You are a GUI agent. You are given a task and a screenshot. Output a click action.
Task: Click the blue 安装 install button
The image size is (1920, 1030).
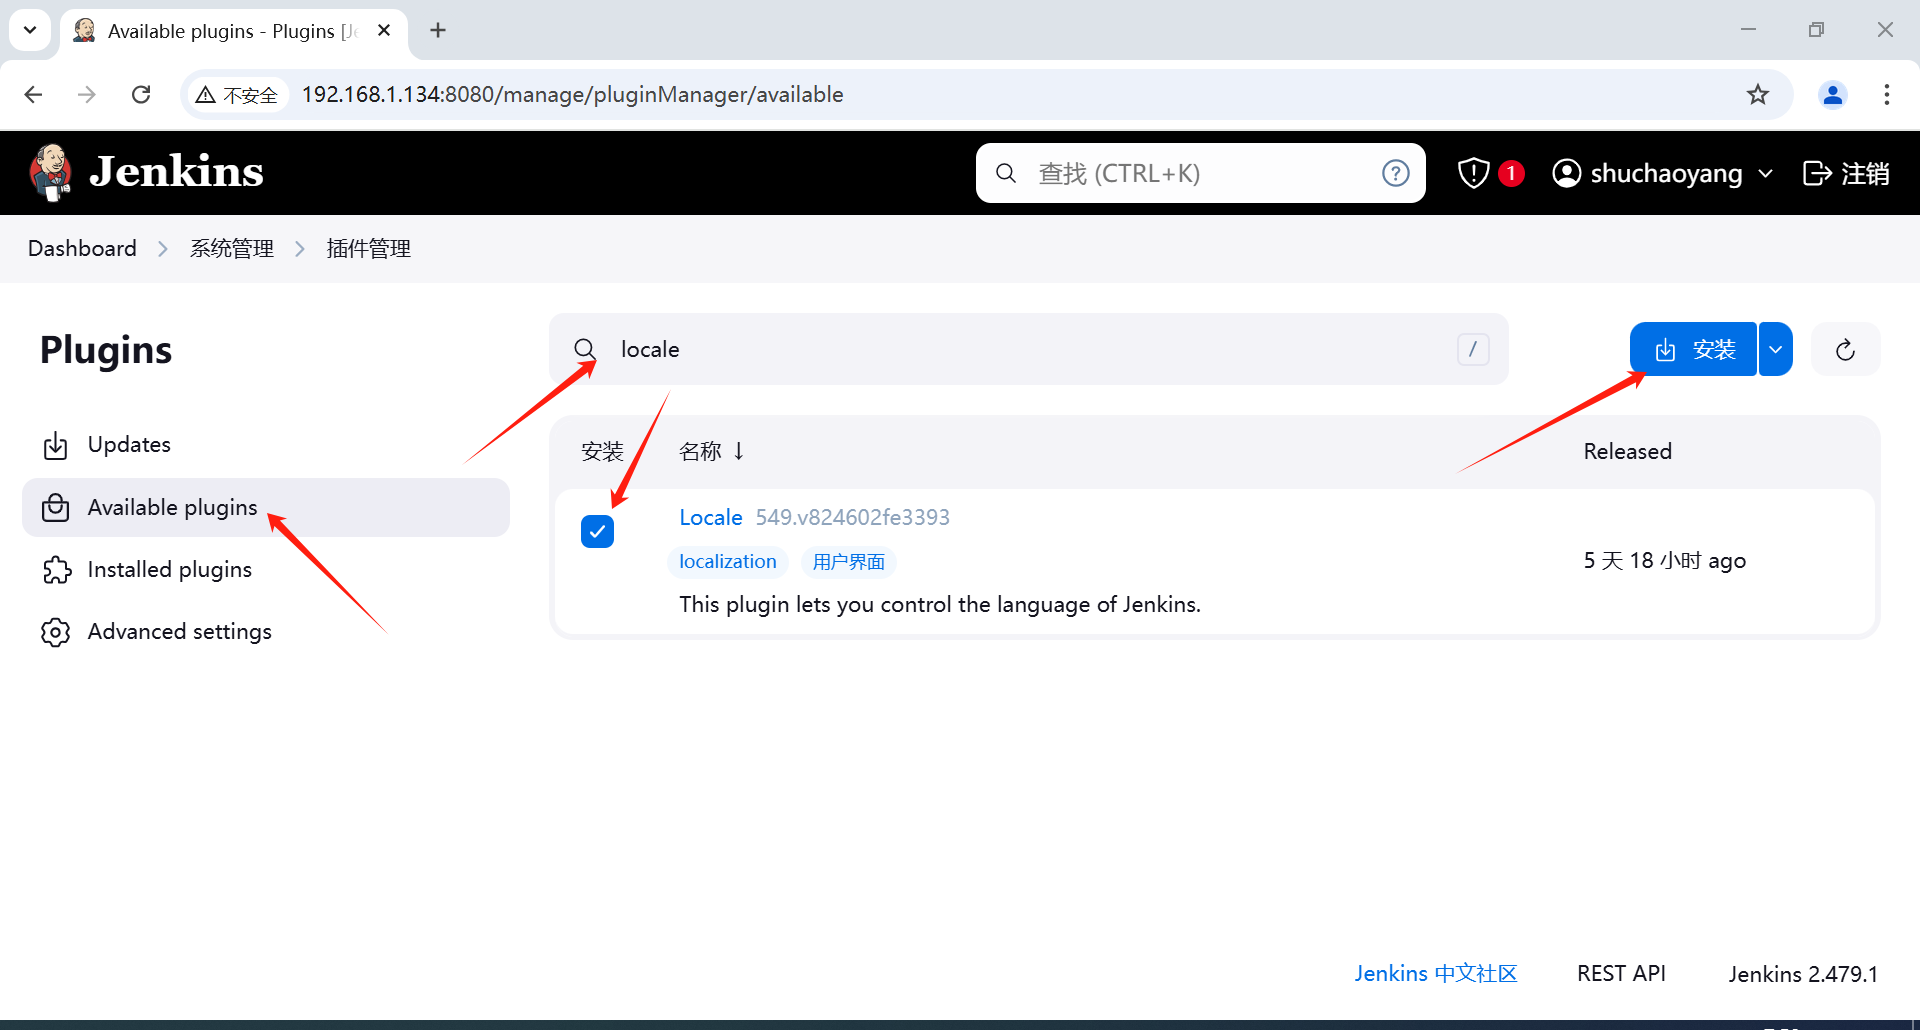tap(1693, 349)
